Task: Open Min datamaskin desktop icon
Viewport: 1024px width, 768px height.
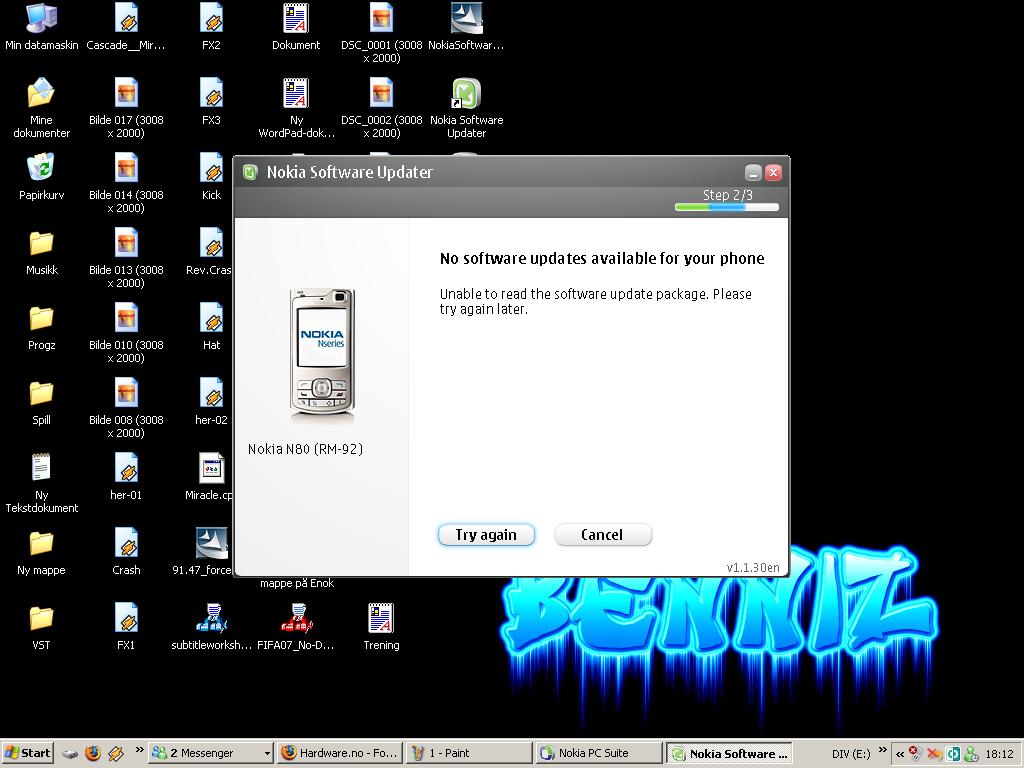Action: coord(41,27)
